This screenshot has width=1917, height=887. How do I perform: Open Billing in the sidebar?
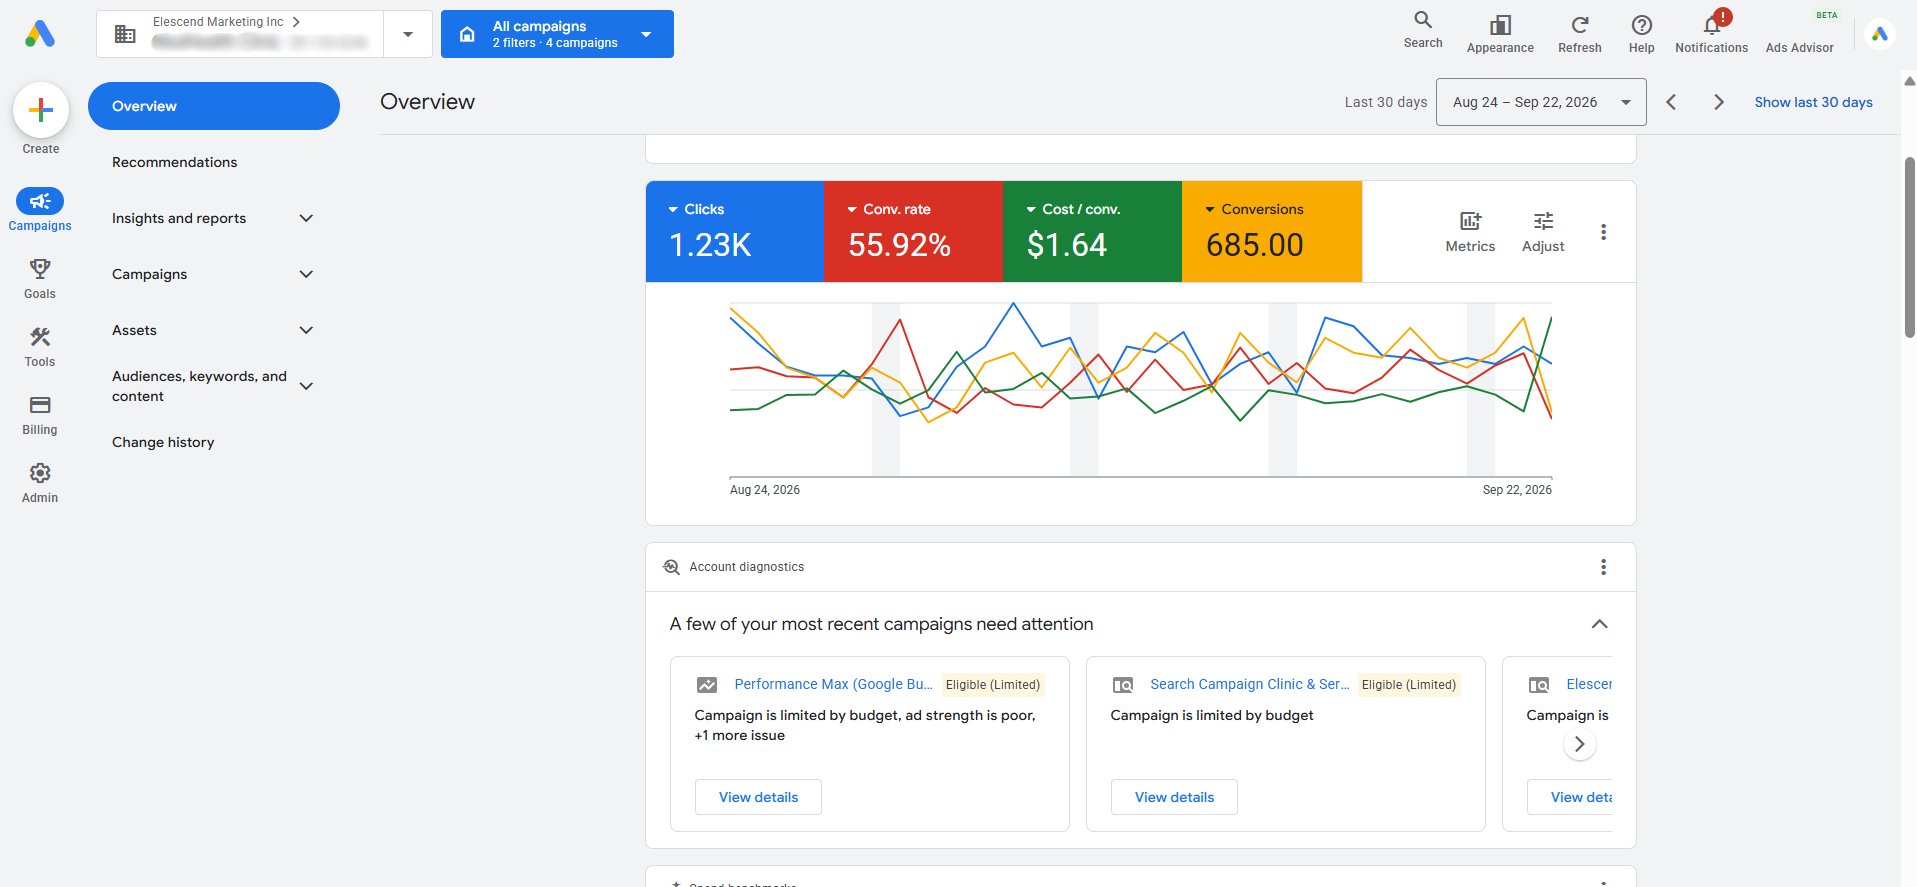[x=40, y=414]
